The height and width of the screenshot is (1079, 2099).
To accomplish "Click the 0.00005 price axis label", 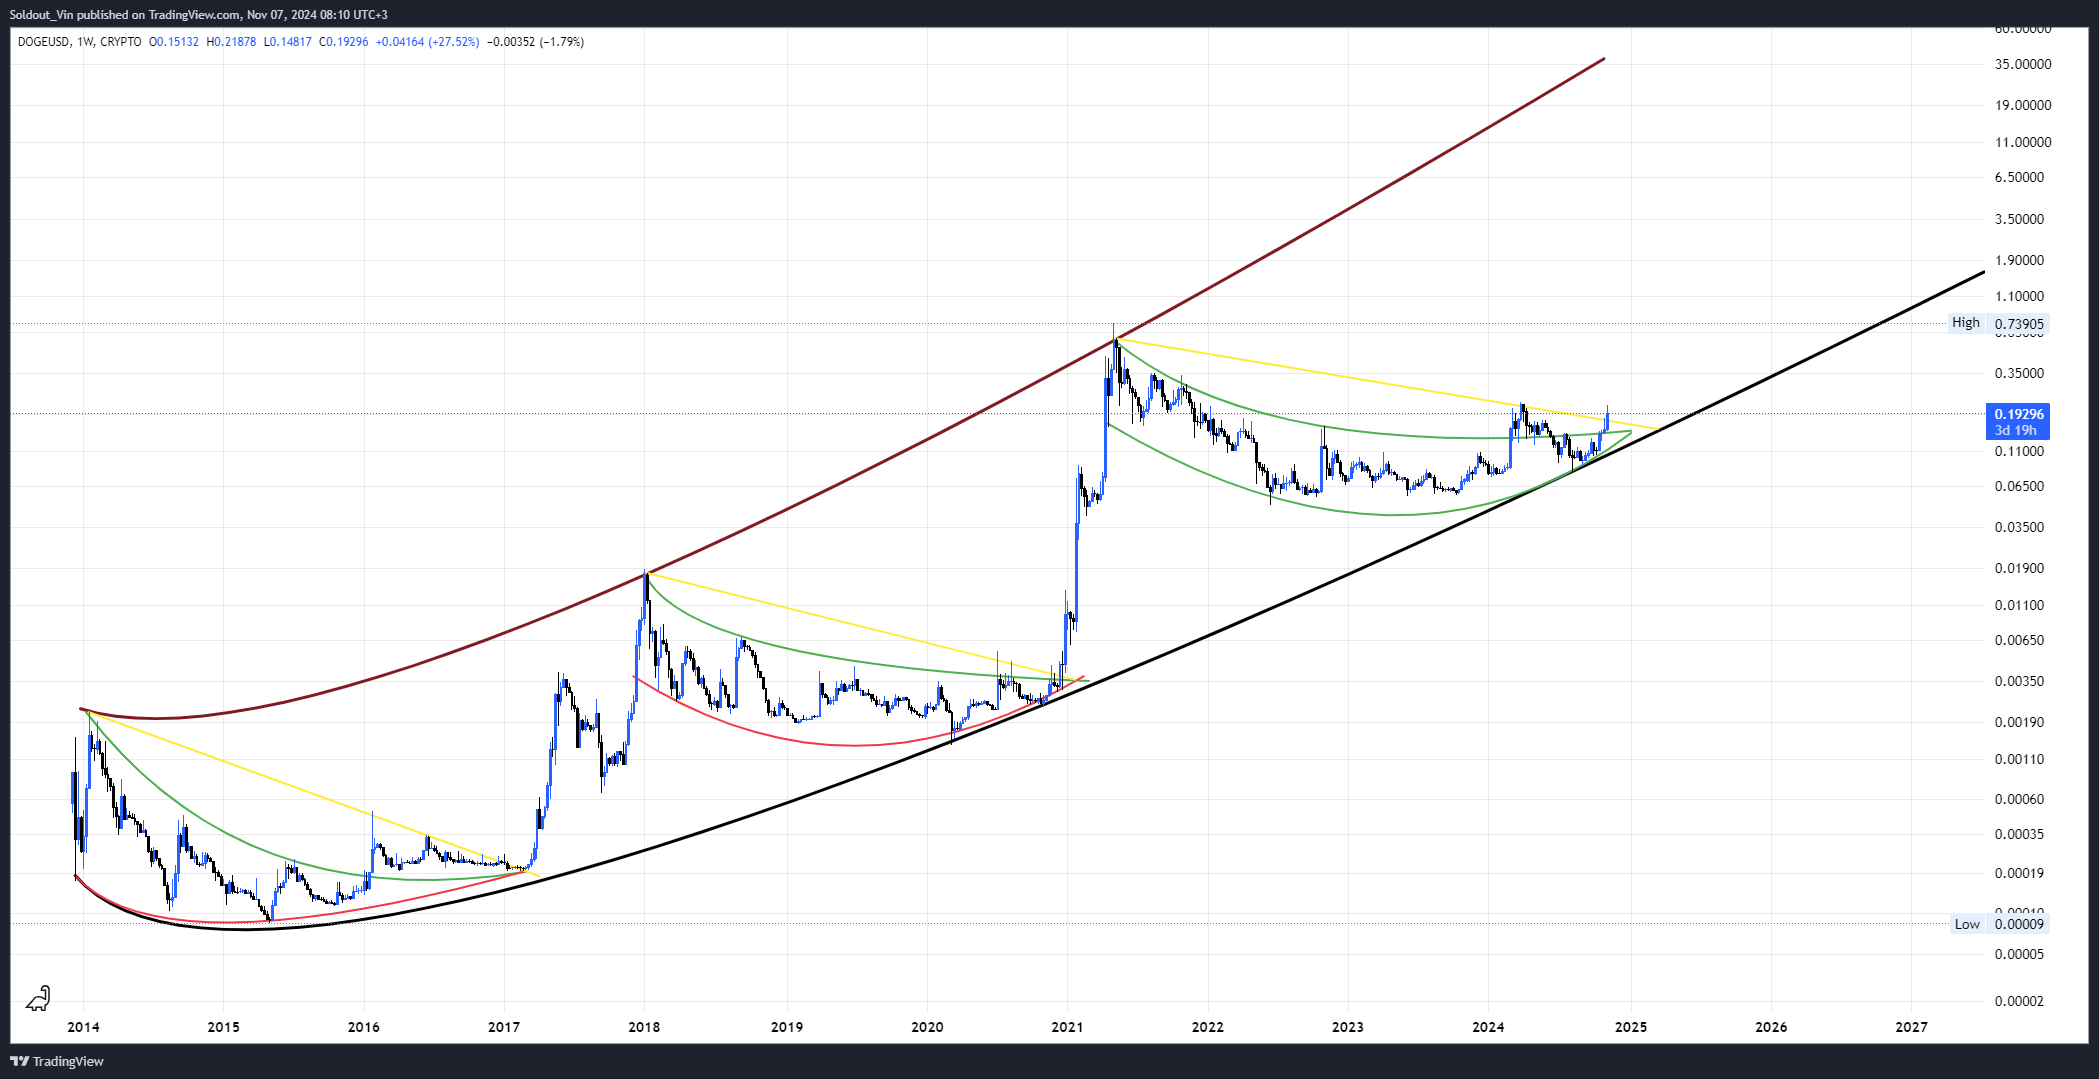I will [2020, 954].
